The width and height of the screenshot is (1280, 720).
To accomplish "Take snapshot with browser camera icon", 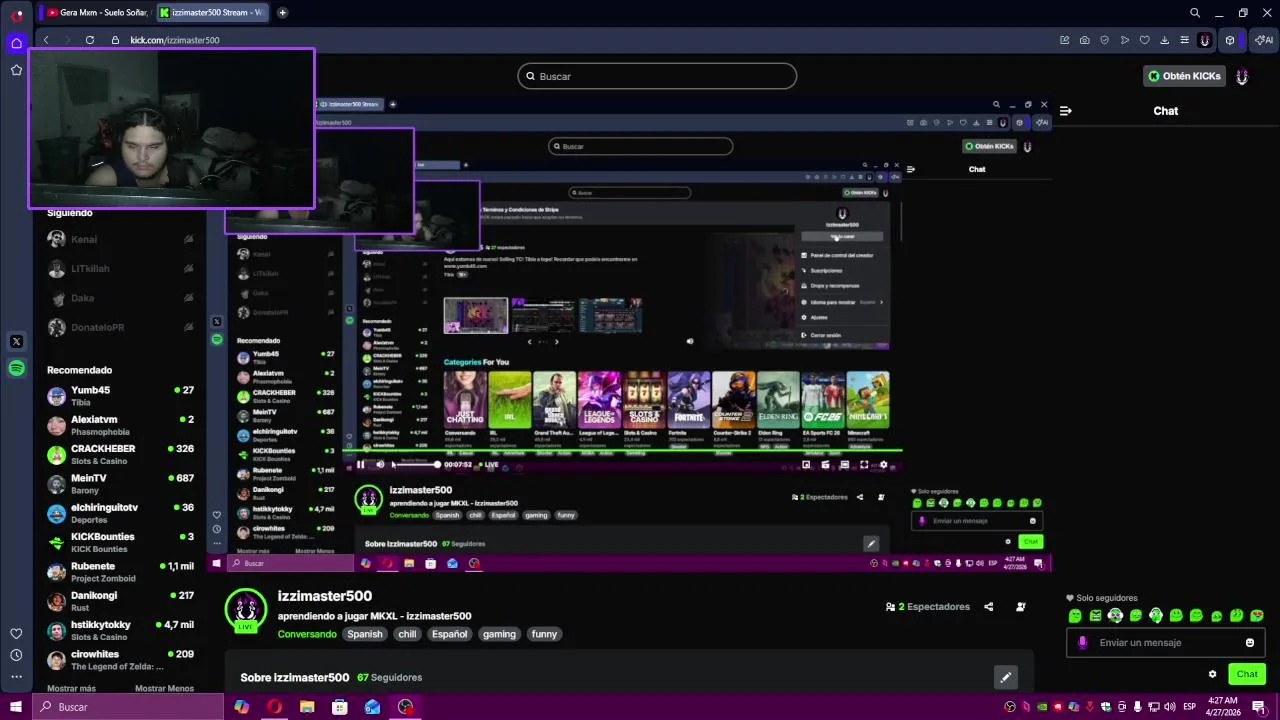I will coord(1085,40).
